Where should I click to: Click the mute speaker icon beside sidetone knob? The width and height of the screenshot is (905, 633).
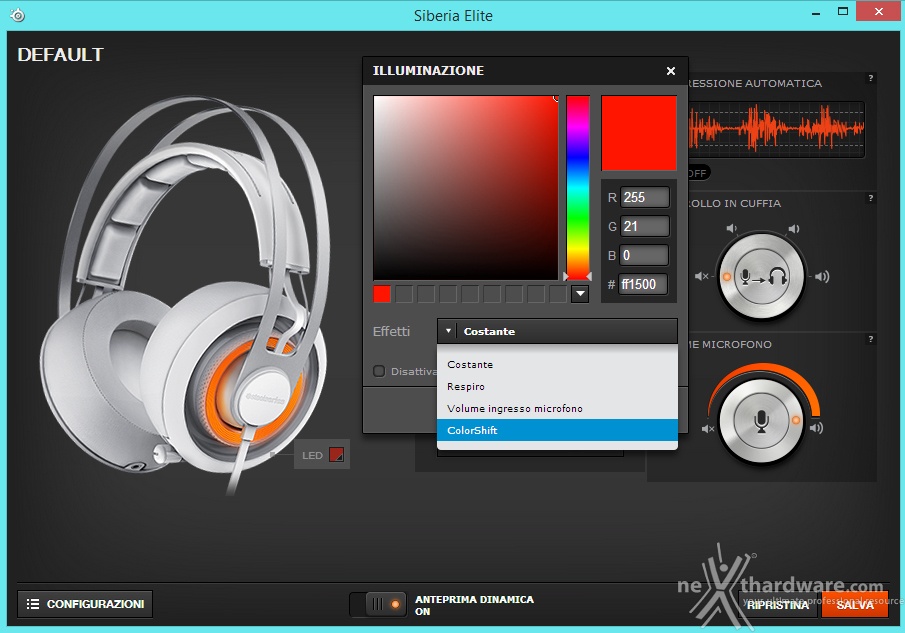click(701, 276)
